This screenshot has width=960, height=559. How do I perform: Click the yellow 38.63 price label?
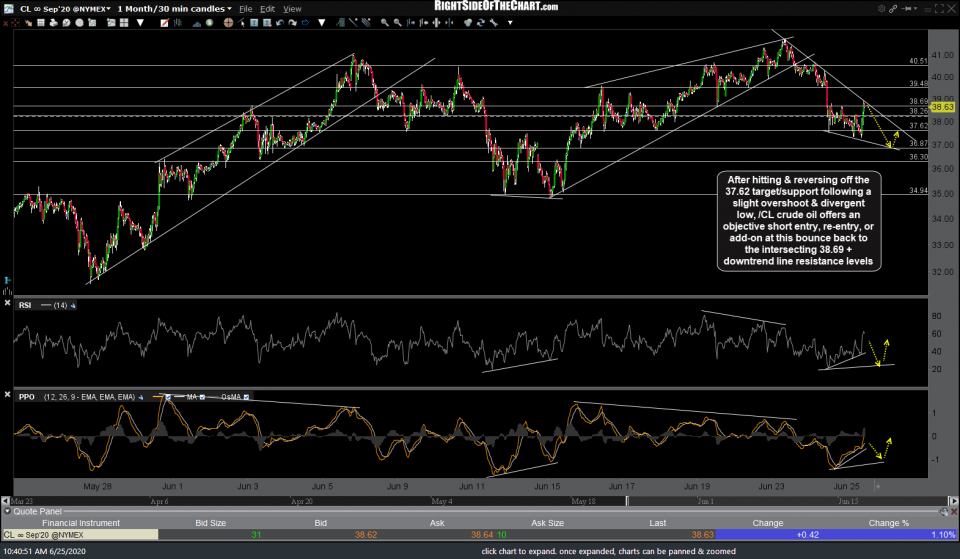coord(943,106)
